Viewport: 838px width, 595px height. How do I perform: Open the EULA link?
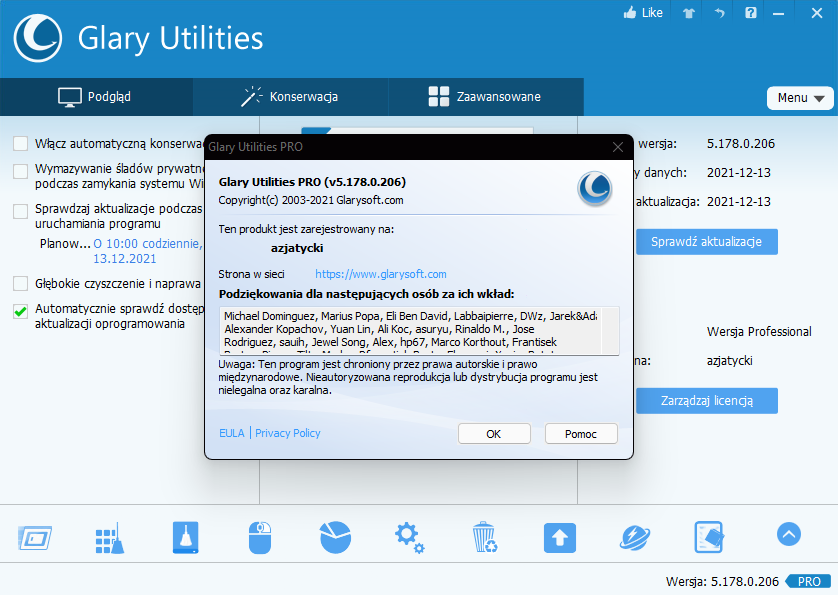click(231, 433)
